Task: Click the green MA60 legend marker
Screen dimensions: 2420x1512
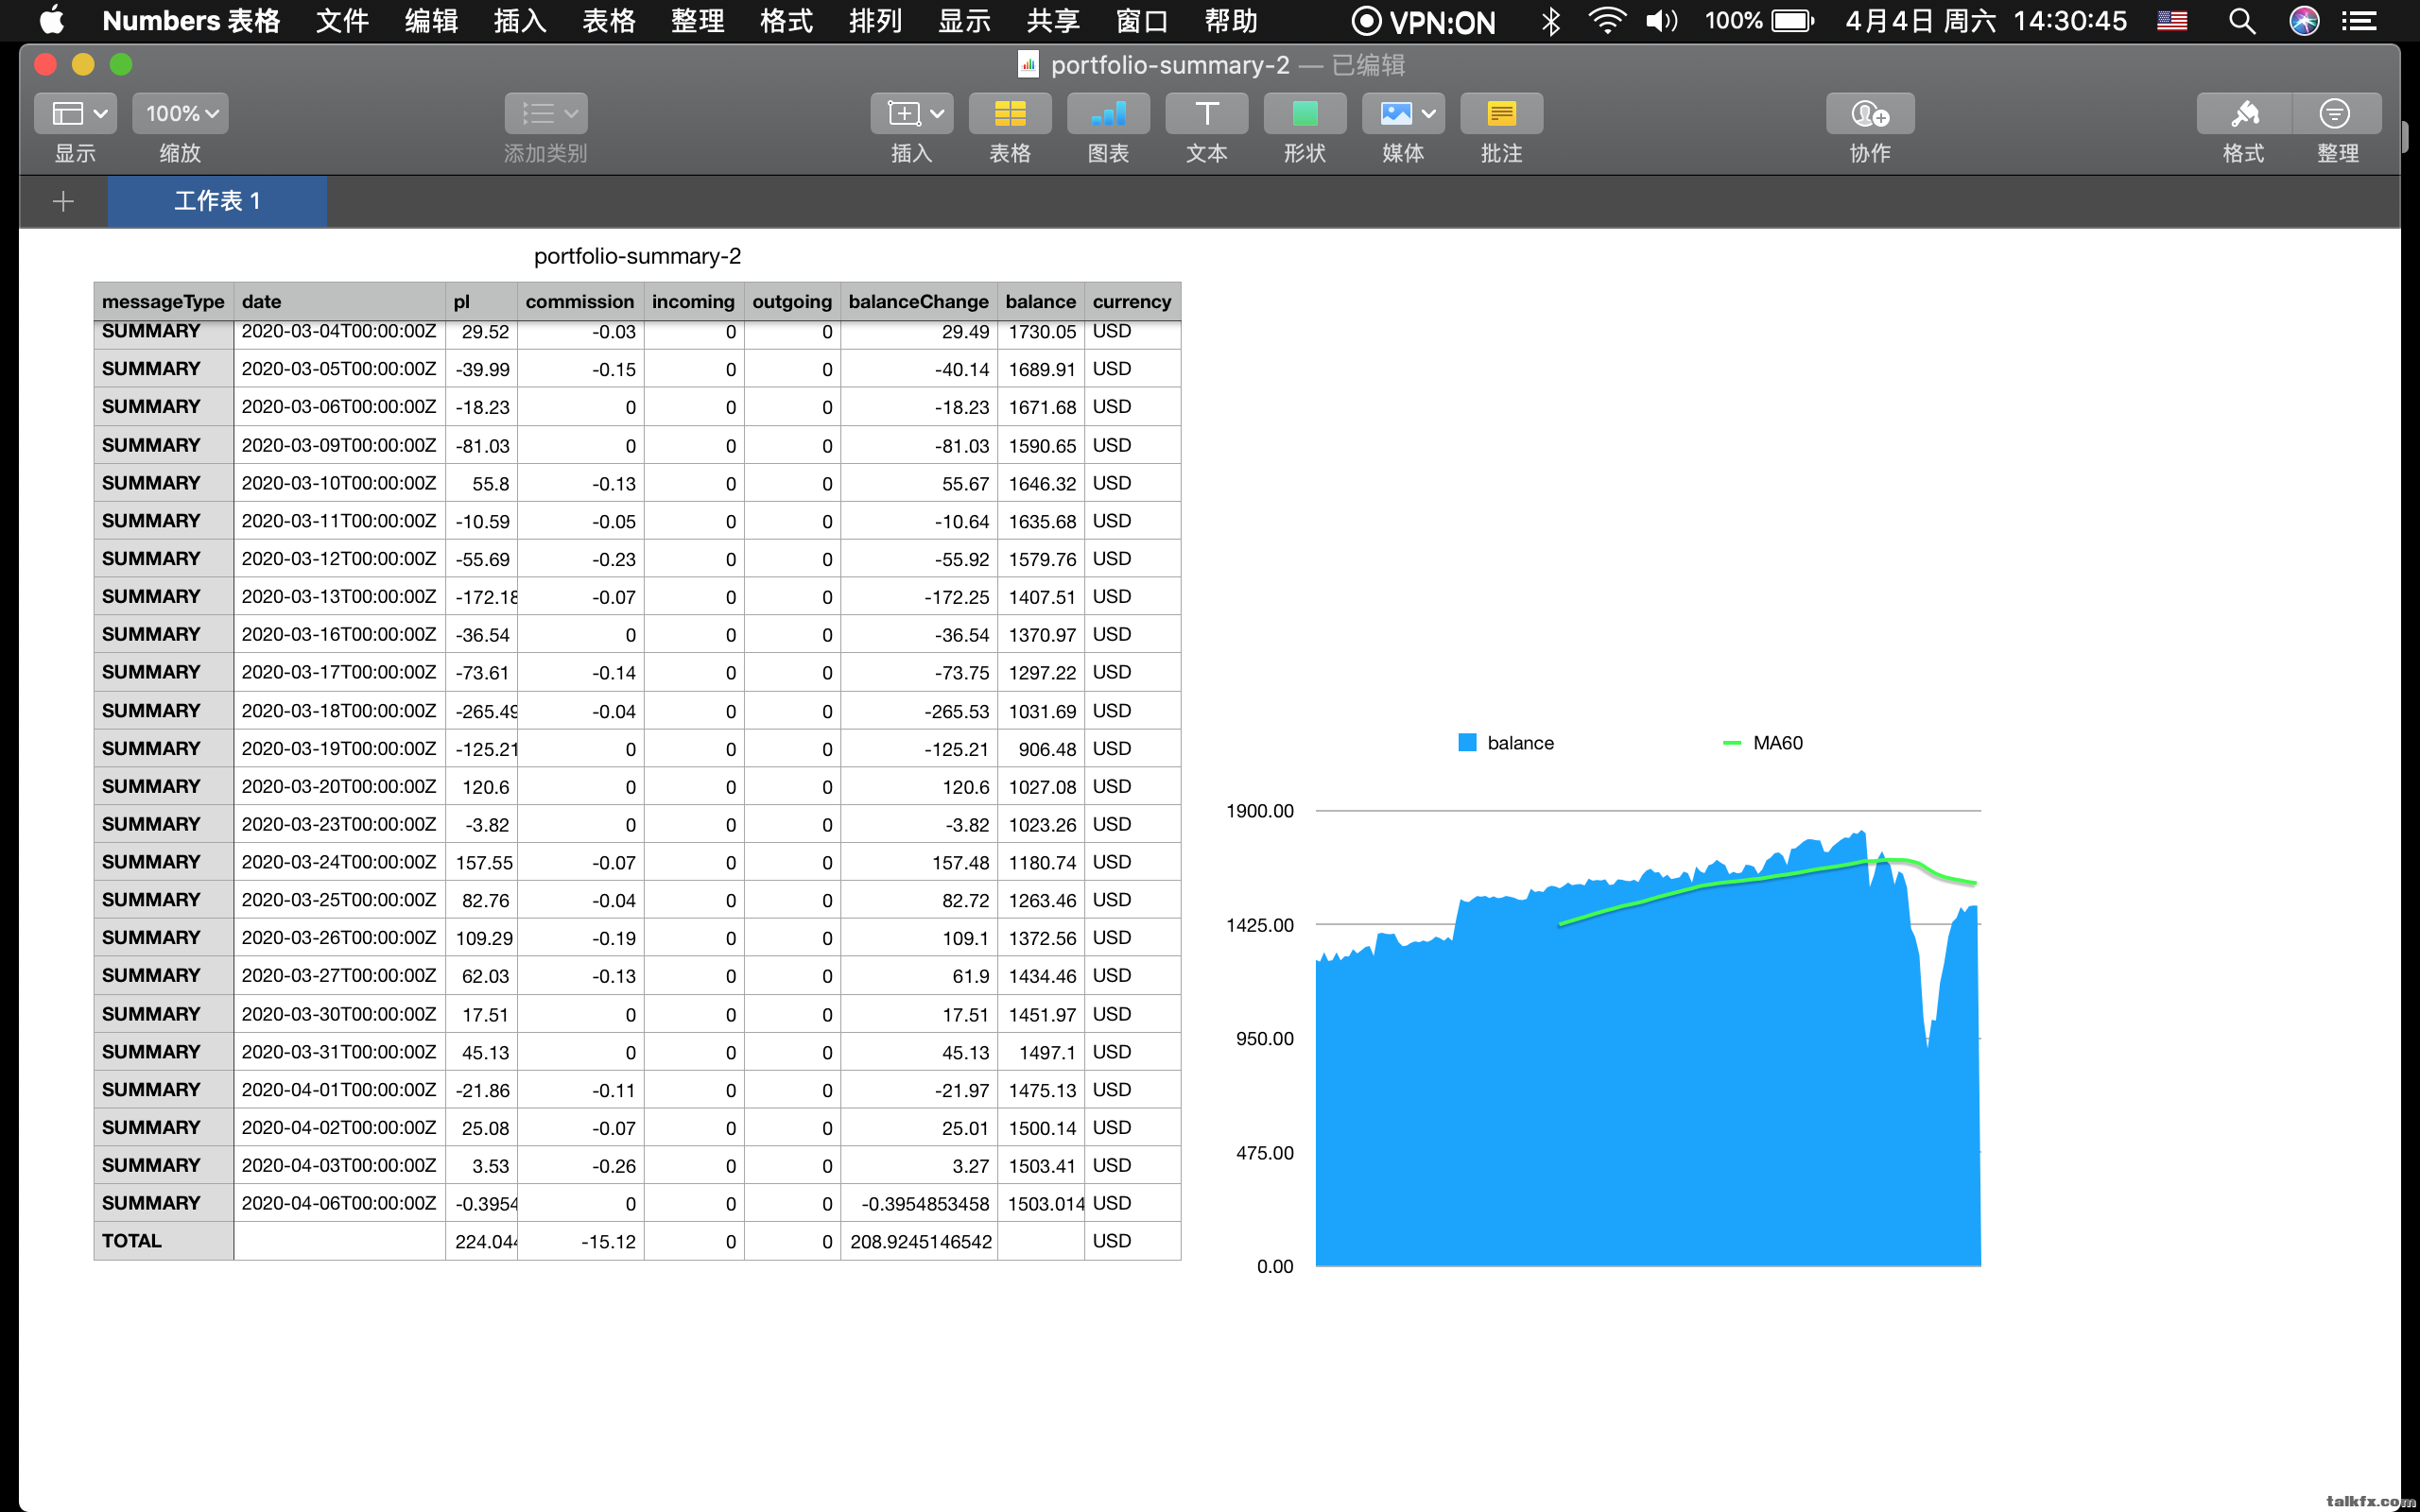Action: pos(1732,743)
